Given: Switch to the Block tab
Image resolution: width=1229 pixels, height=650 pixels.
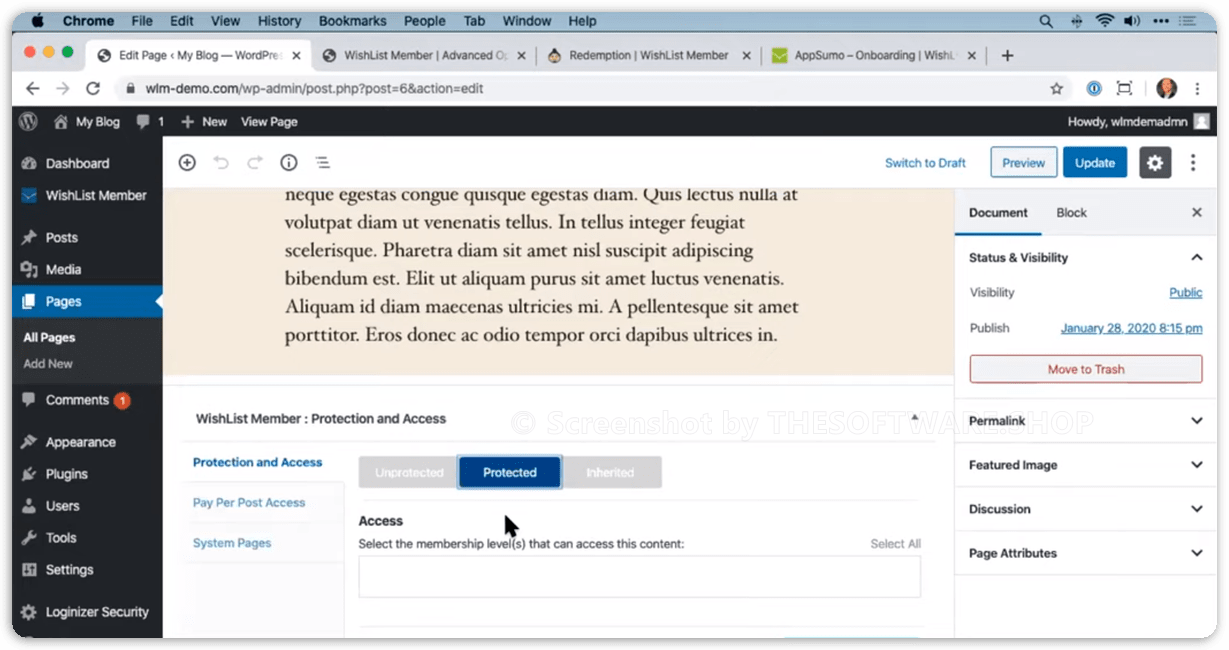Looking at the screenshot, I should click(x=1071, y=212).
